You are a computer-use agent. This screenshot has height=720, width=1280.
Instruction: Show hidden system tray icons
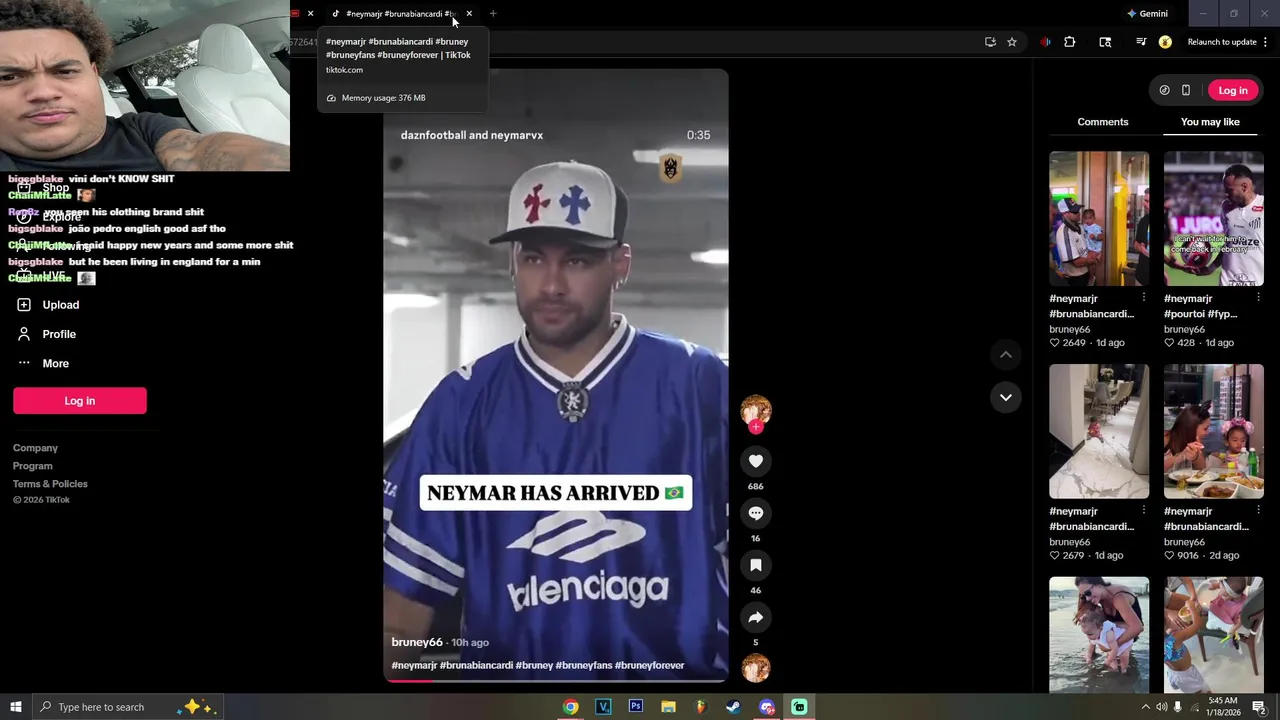(x=1146, y=707)
